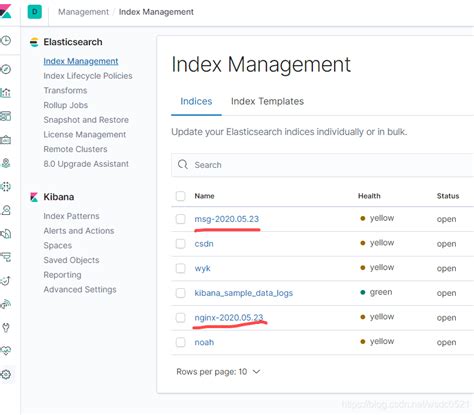This screenshot has height=415, width=474.
Task: Tick the msg-2020.05.23 index checkbox
Action: [x=181, y=219]
